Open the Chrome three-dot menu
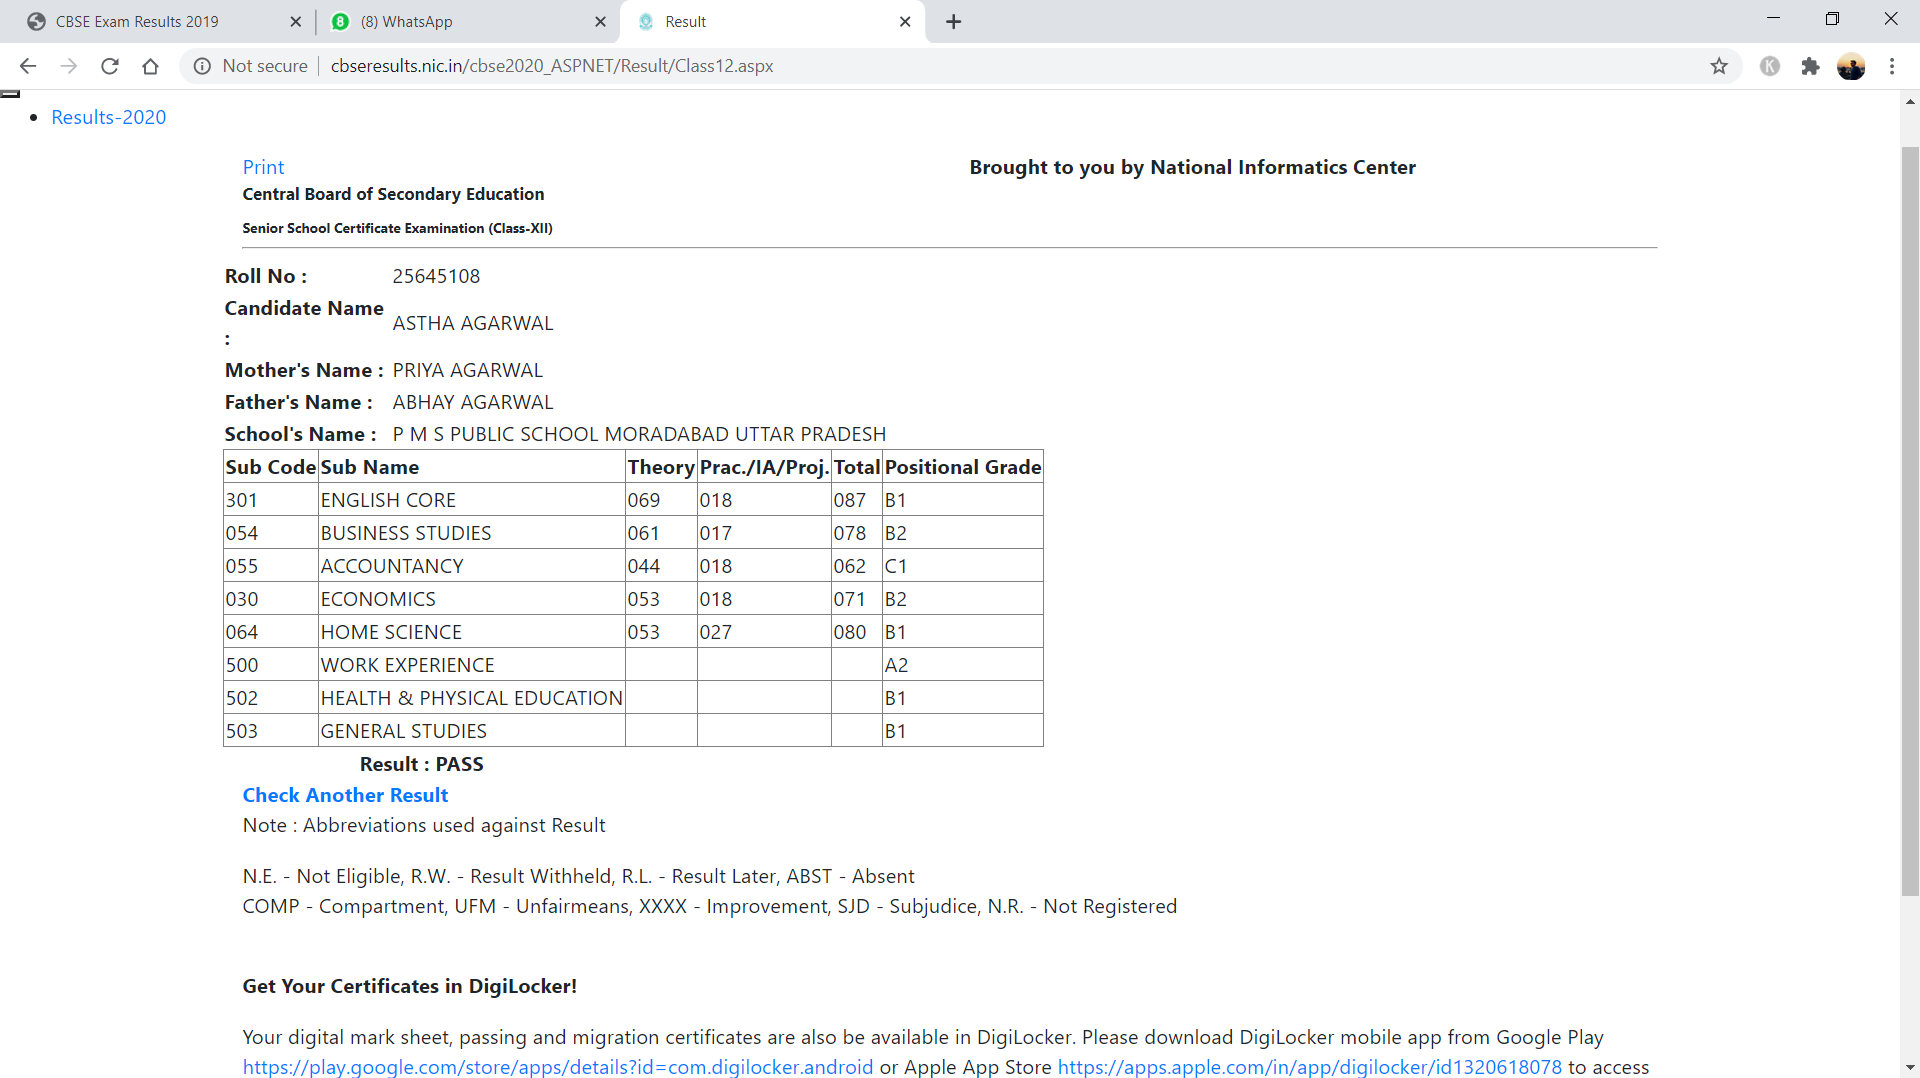 (1892, 66)
